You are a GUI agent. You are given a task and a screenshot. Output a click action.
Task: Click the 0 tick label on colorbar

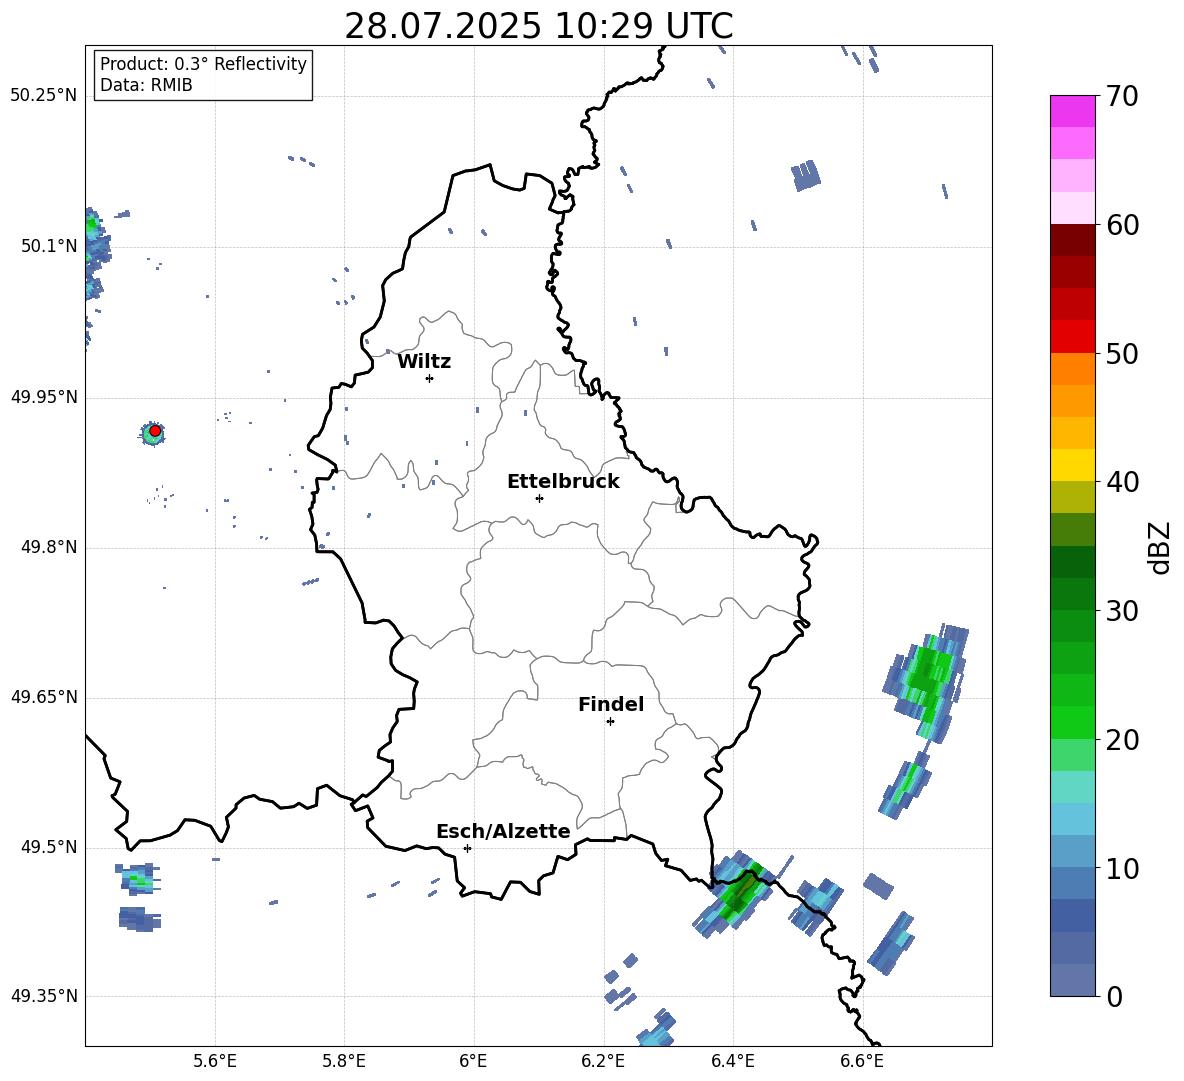click(x=1114, y=996)
